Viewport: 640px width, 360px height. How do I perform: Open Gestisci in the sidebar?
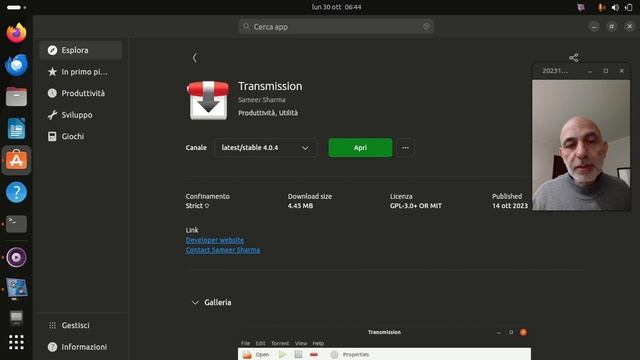(x=81, y=325)
